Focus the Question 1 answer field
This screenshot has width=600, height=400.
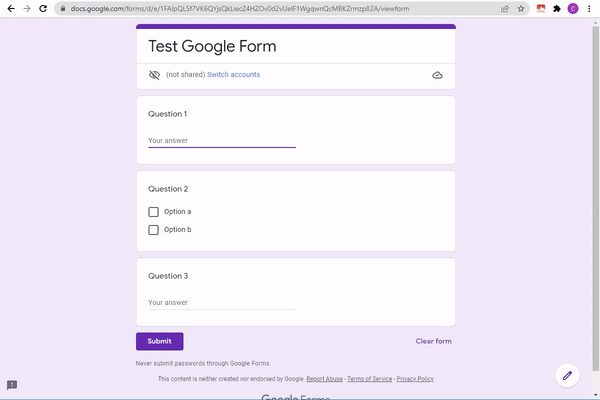coord(222,140)
